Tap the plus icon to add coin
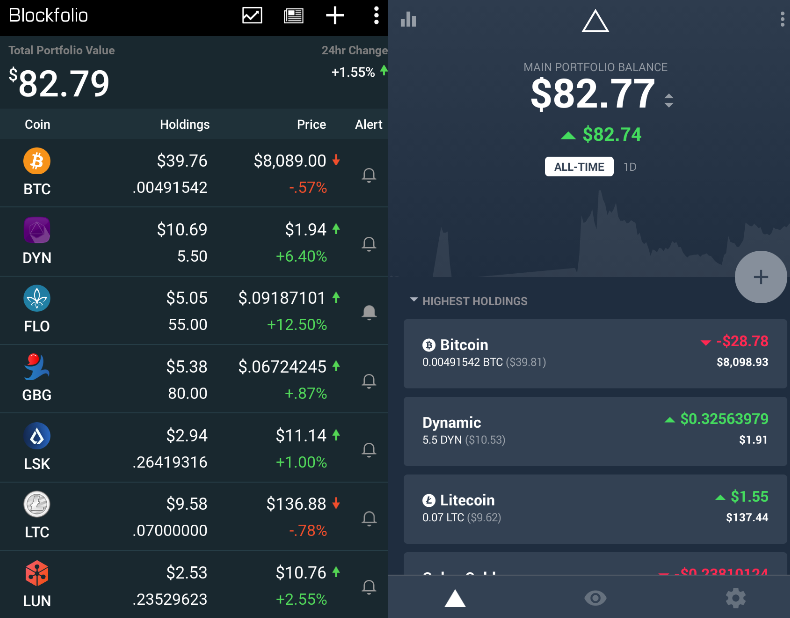 335,15
